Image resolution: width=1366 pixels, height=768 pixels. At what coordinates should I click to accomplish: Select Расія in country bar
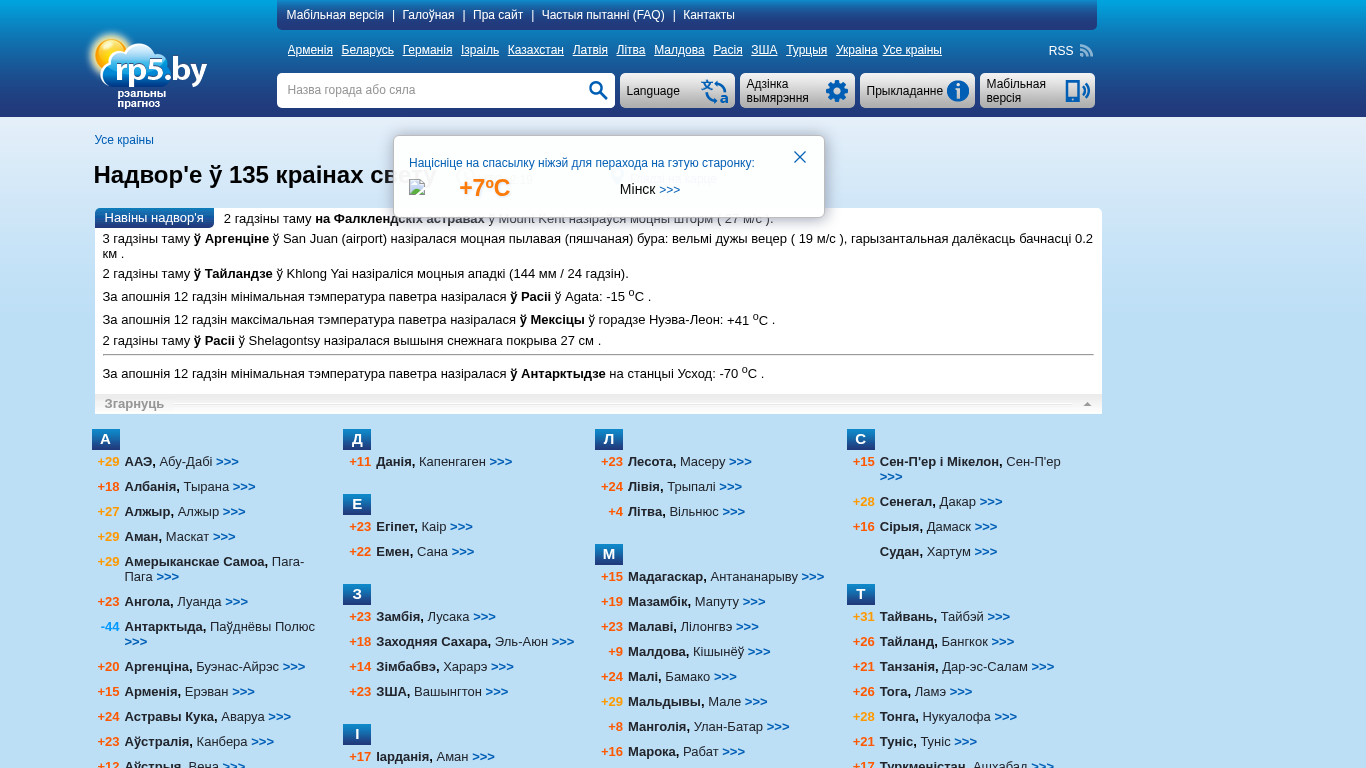coord(728,50)
